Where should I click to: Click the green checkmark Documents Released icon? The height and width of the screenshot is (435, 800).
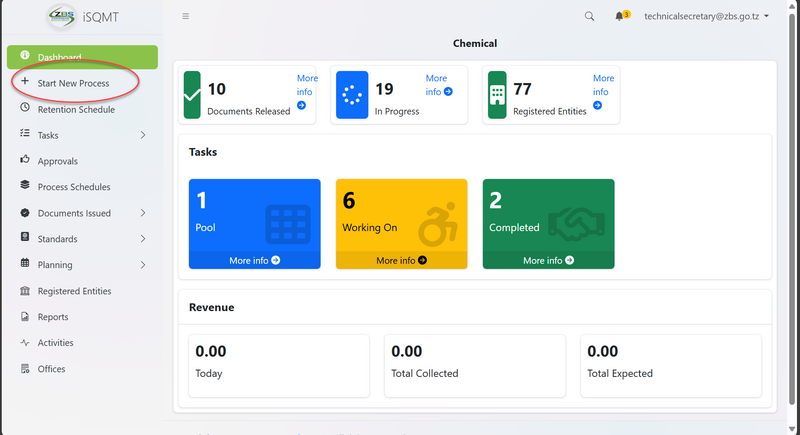(193, 95)
